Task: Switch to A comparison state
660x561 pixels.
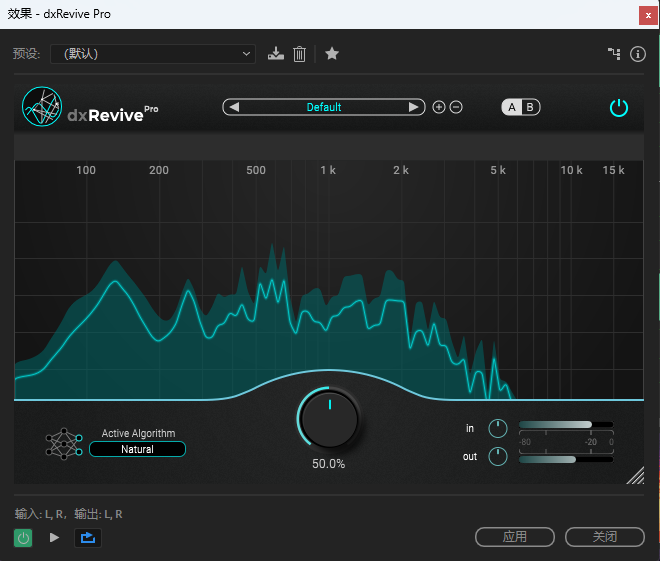Action: pyautogui.click(x=512, y=107)
